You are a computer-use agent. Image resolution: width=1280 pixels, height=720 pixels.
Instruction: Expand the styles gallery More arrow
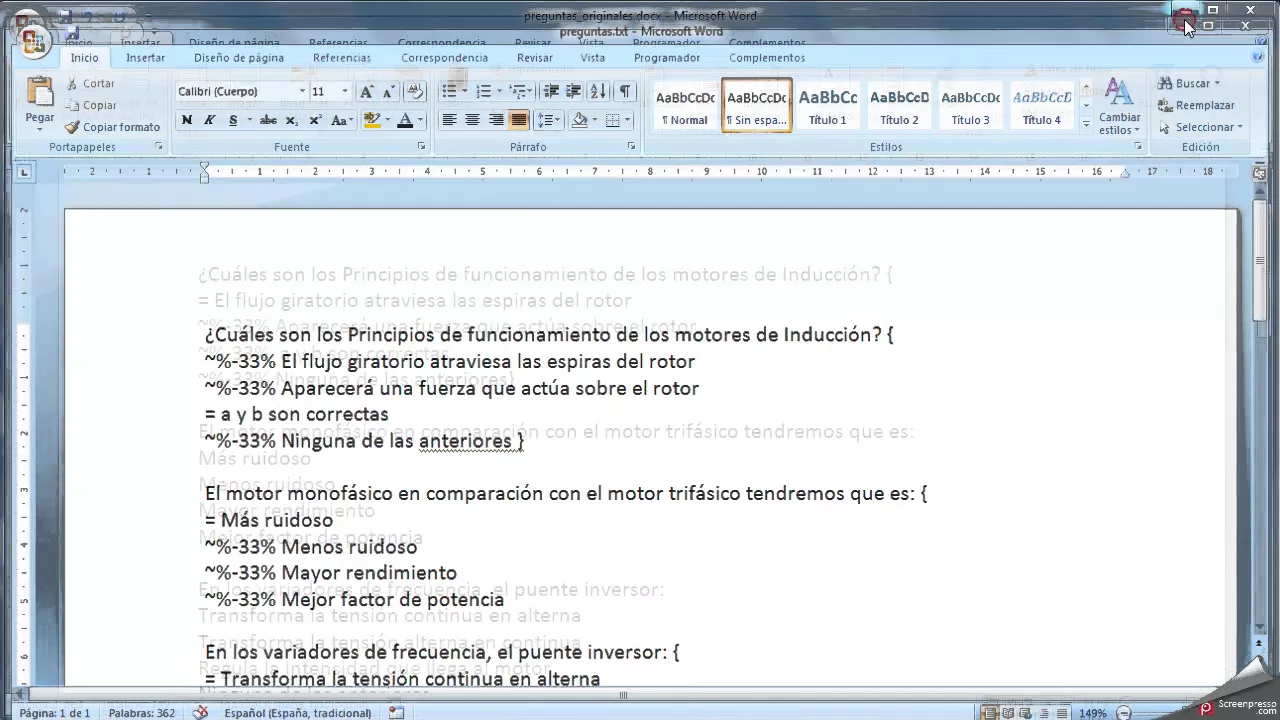(x=1086, y=124)
